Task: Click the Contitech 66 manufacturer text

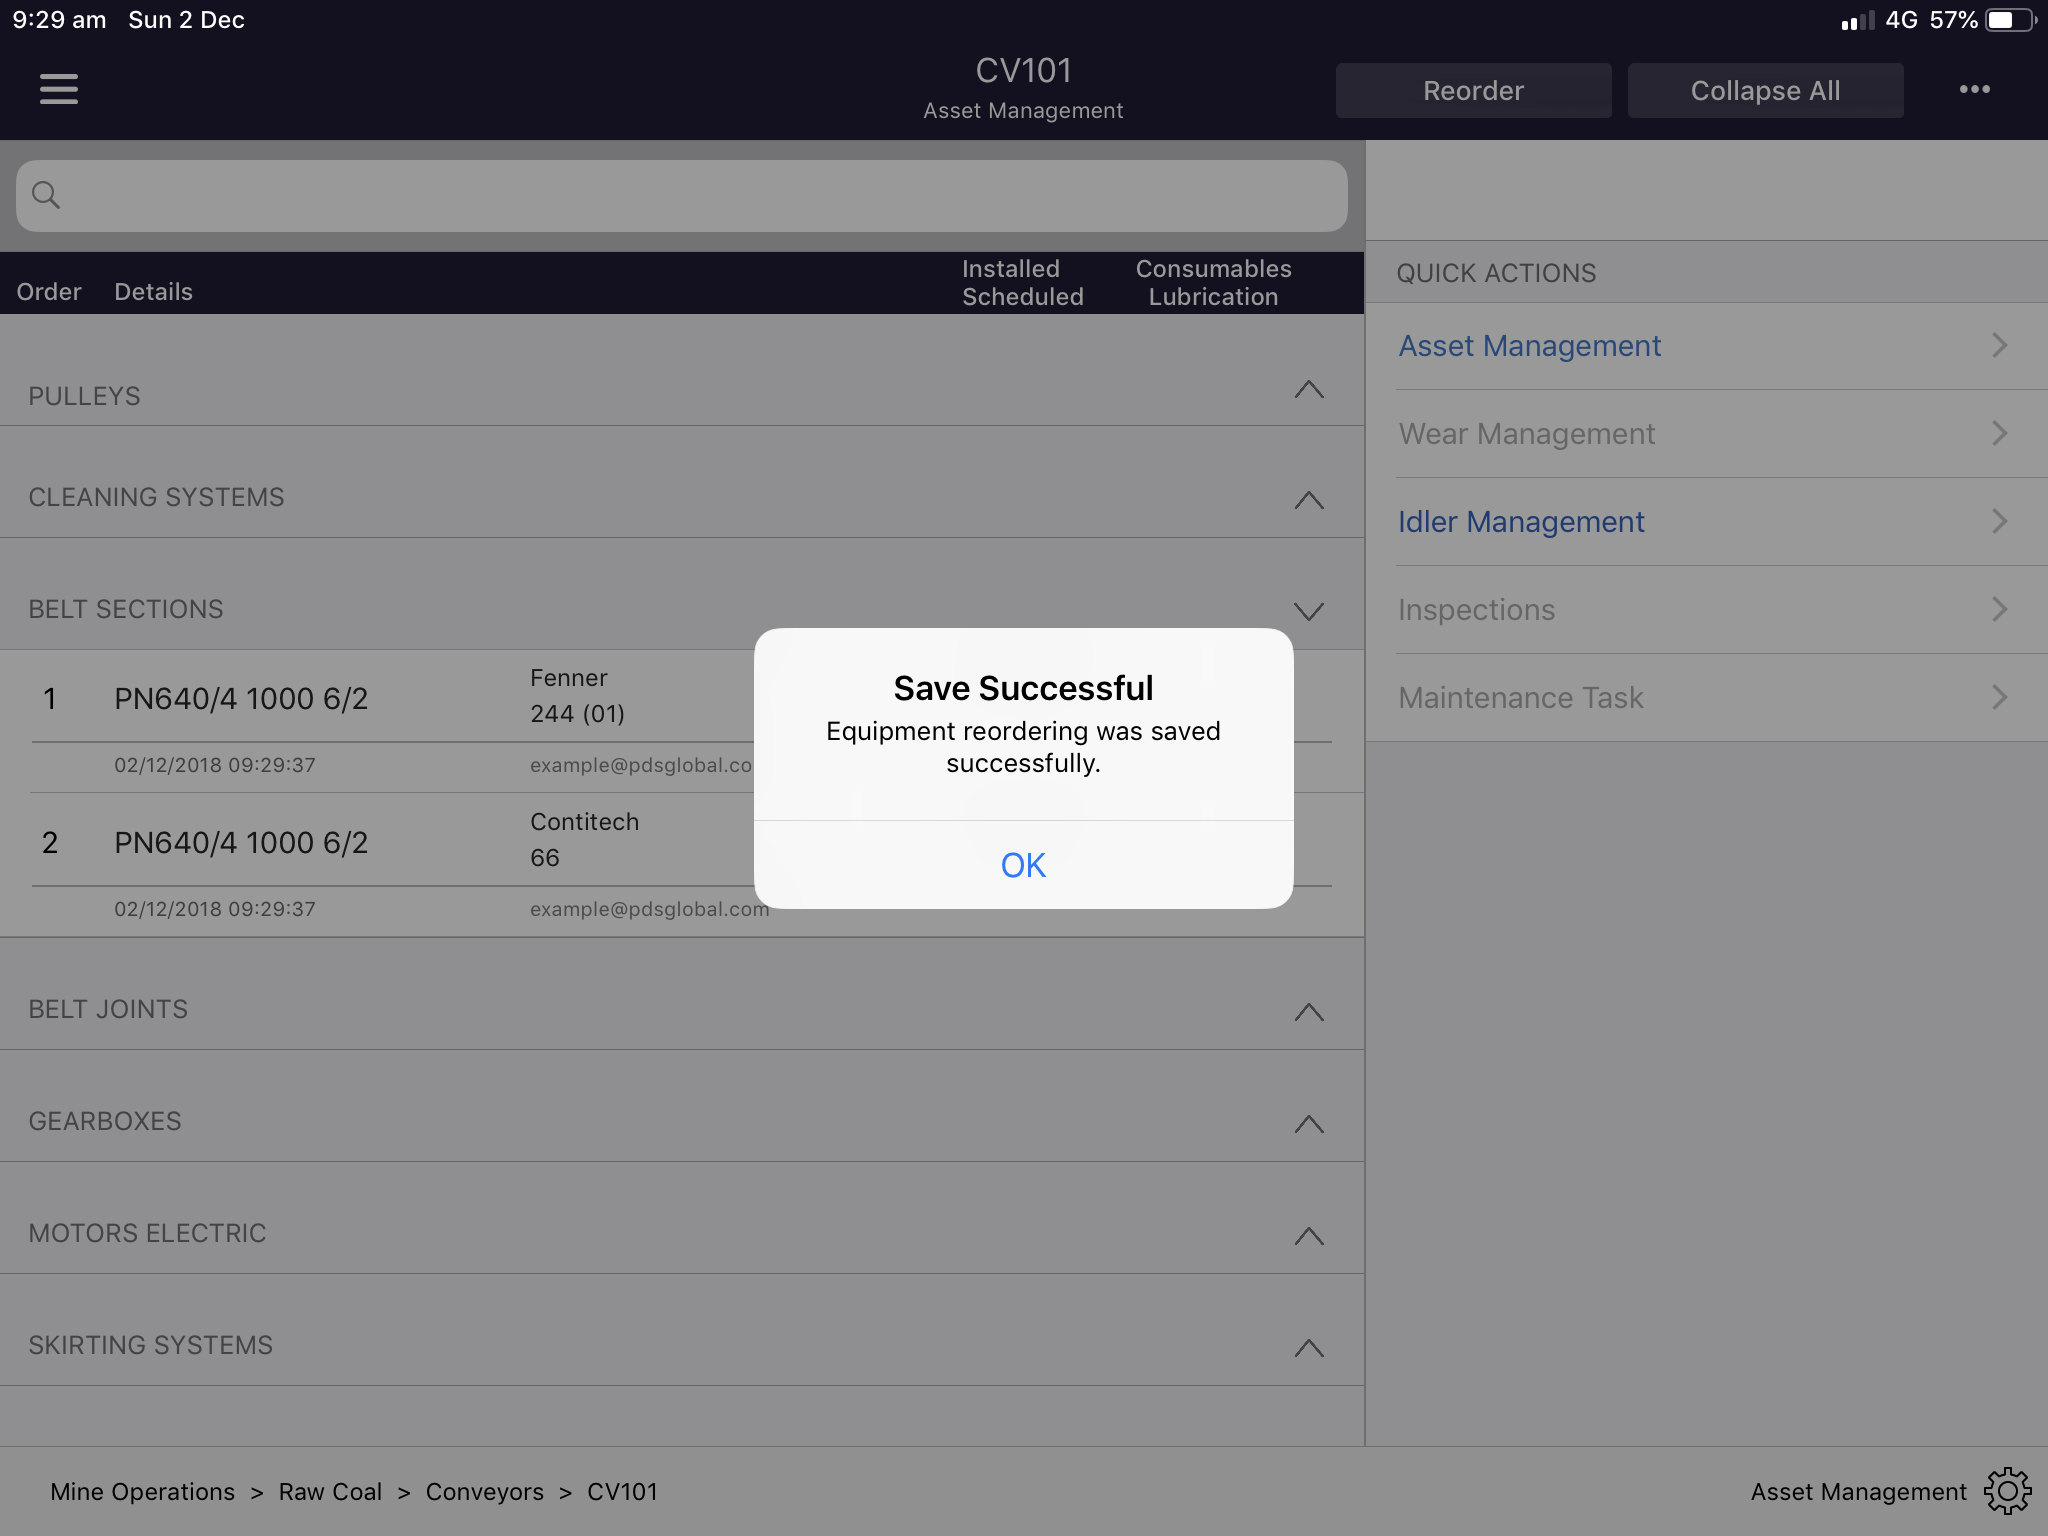Action: pyautogui.click(x=584, y=840)
